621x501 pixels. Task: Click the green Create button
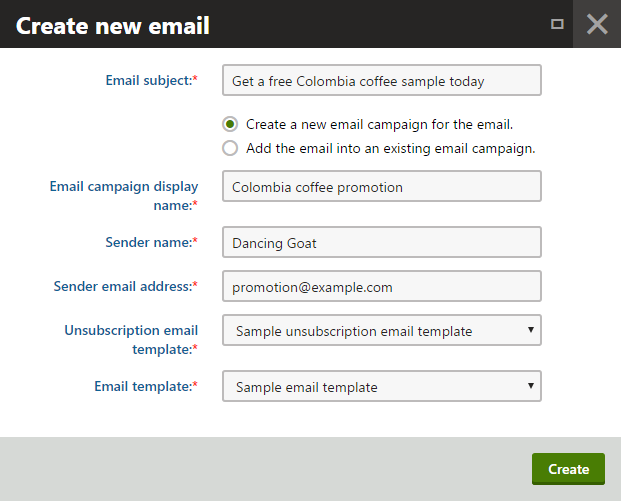(x=568, y=469)
